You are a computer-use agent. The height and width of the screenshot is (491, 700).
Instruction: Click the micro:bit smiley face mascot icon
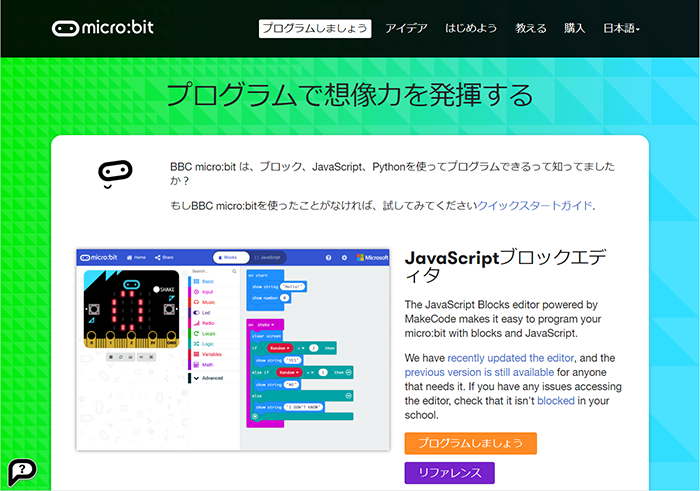[x=115, y=174]
